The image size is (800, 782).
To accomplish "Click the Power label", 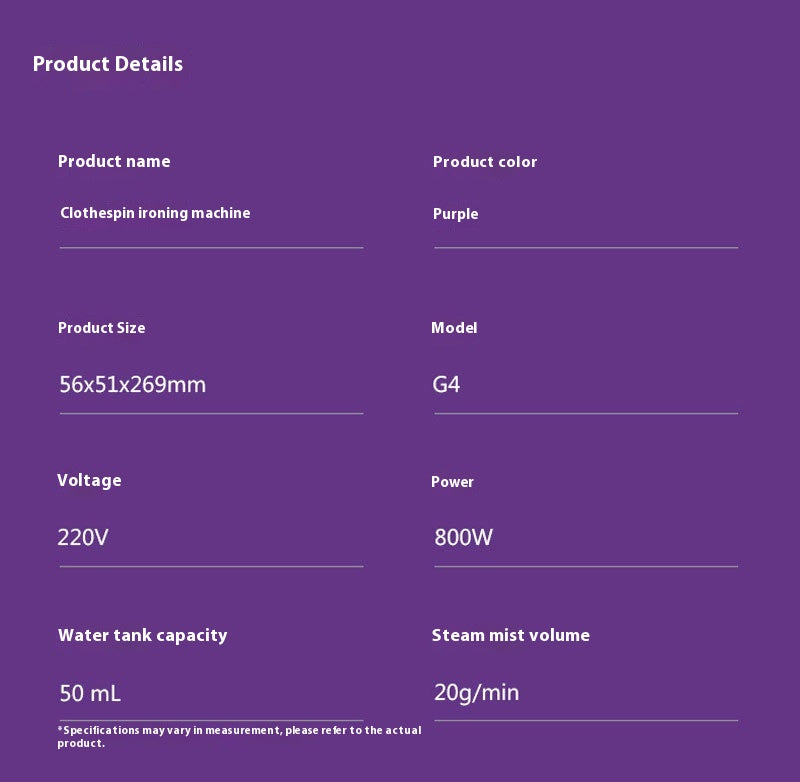I will coord(452,482).
